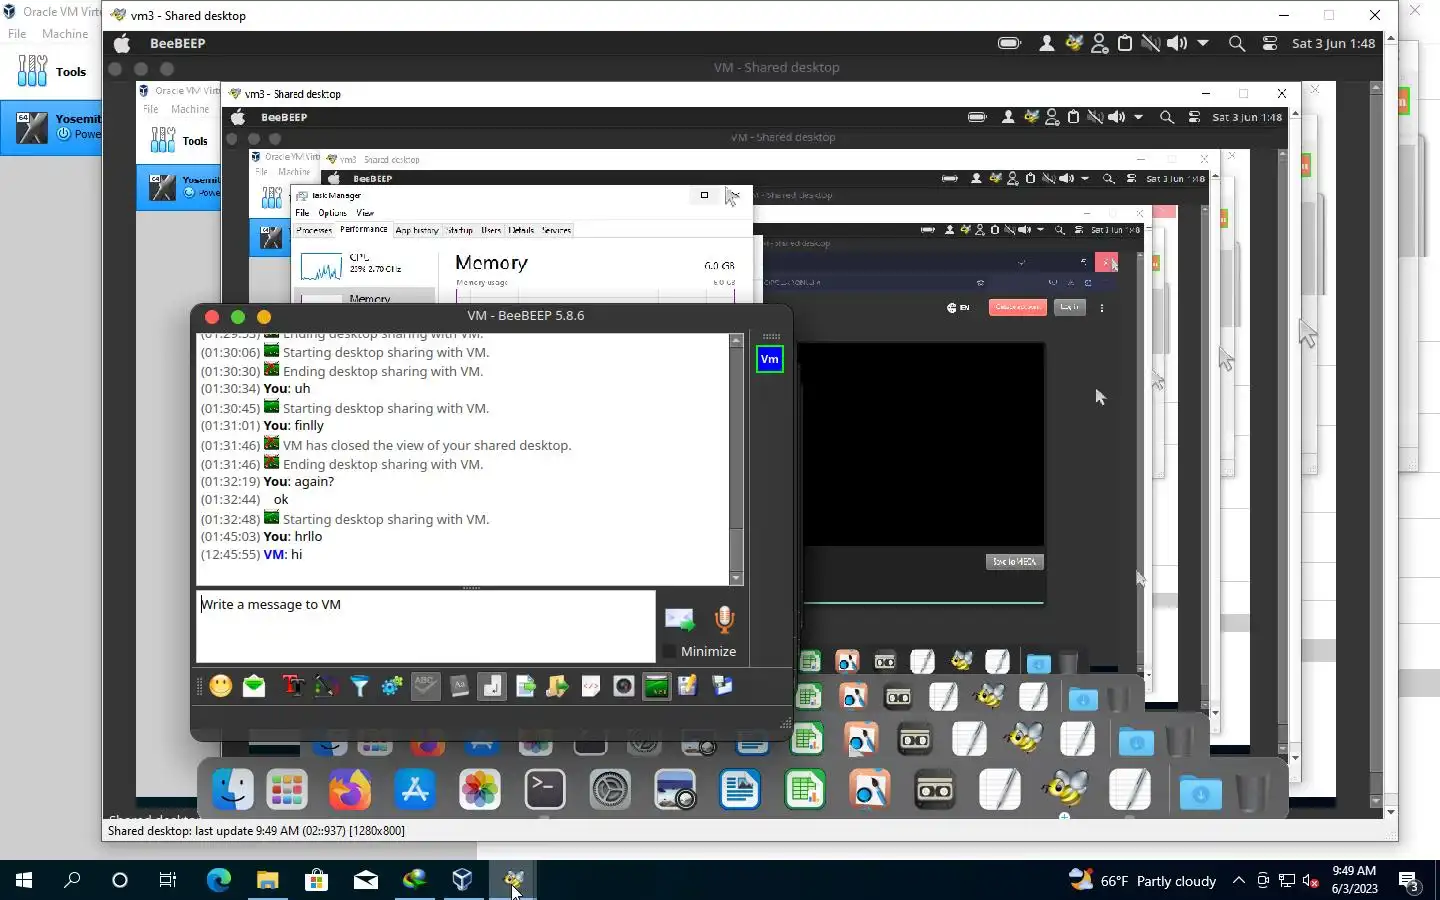Click the Write a message to VM field
Screen dimensions: 1440x900
pyautogui.click(x=426, y=626)
